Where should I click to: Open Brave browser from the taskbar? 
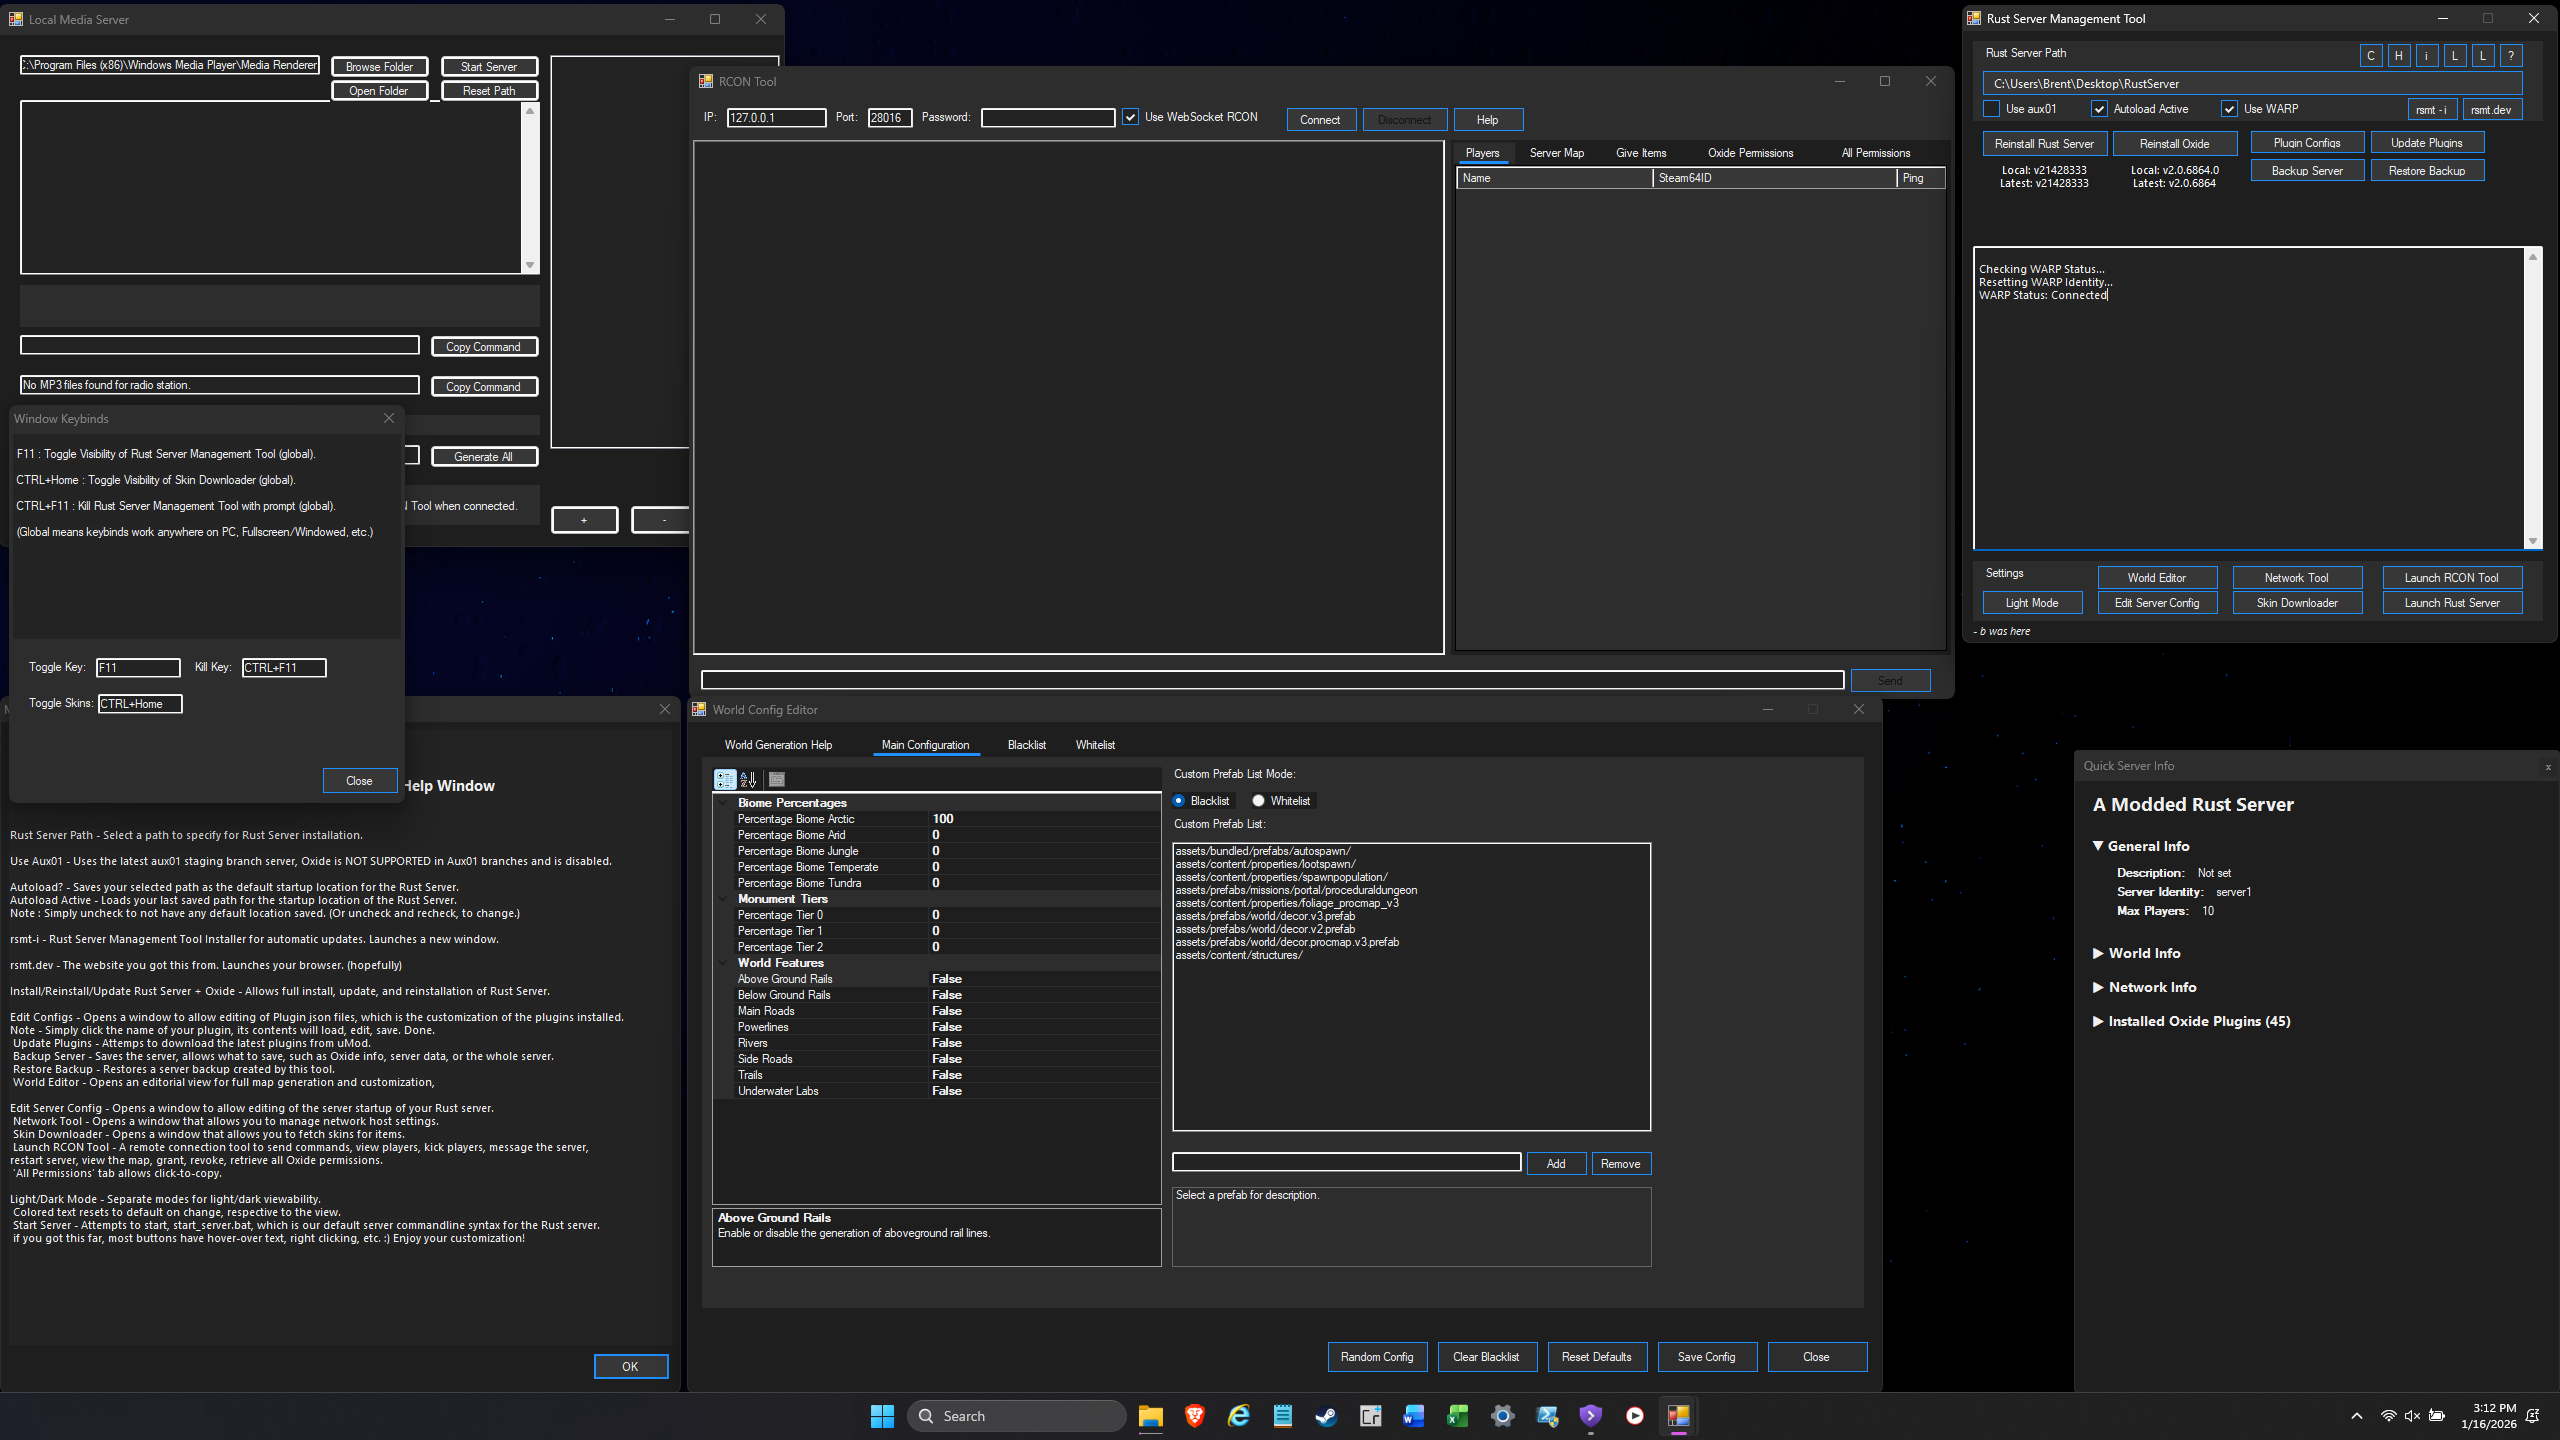(1193, 1415)
